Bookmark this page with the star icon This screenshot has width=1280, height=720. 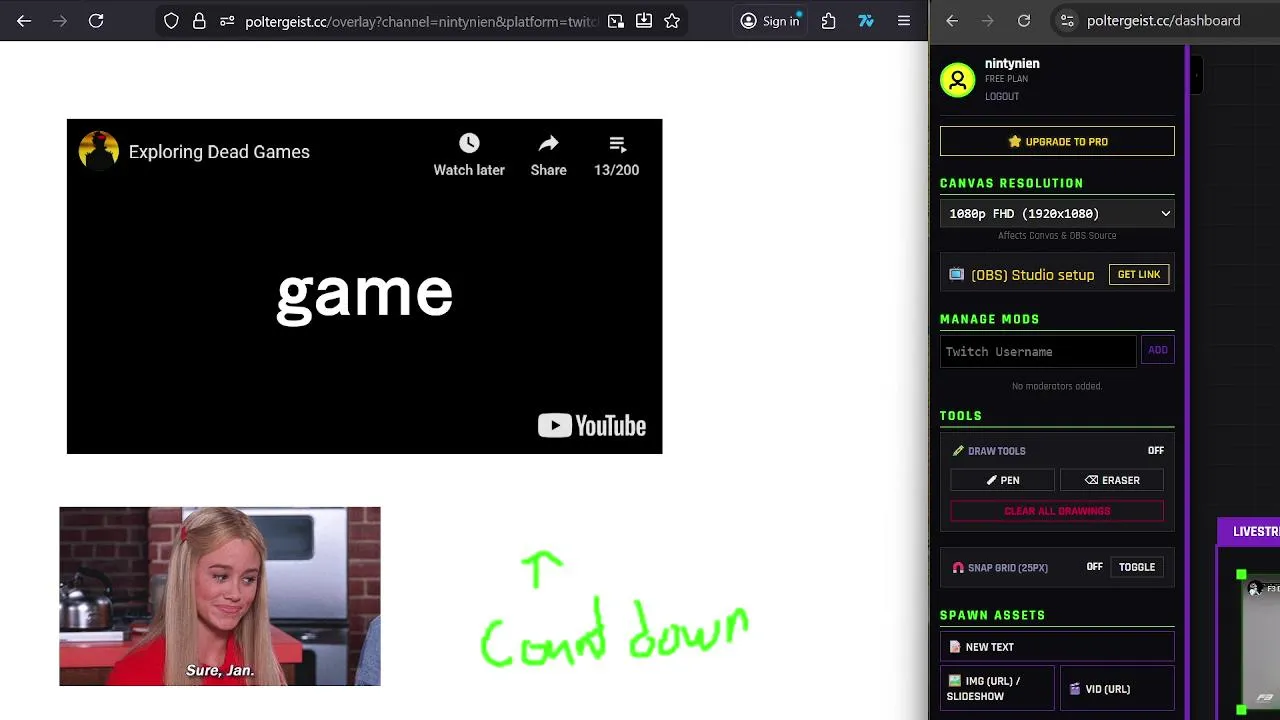pos(672,20)
